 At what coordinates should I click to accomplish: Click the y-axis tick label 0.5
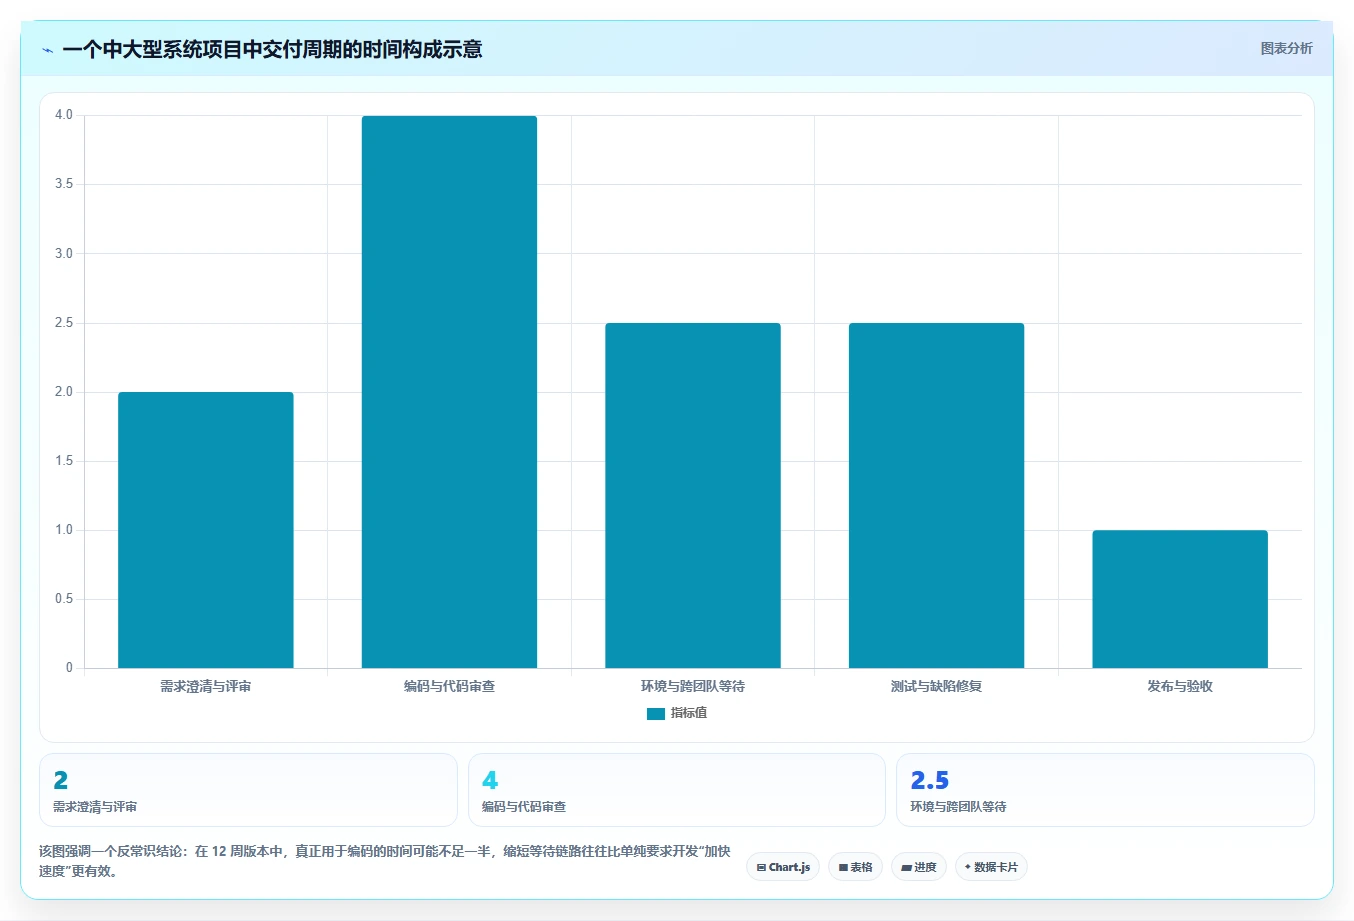click(64, 599)
